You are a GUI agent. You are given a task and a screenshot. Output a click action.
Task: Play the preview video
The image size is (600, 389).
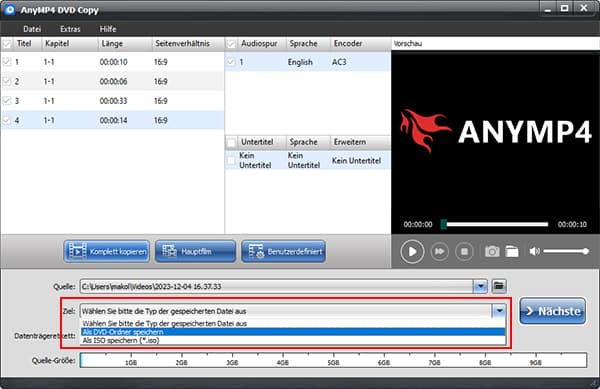412,251
